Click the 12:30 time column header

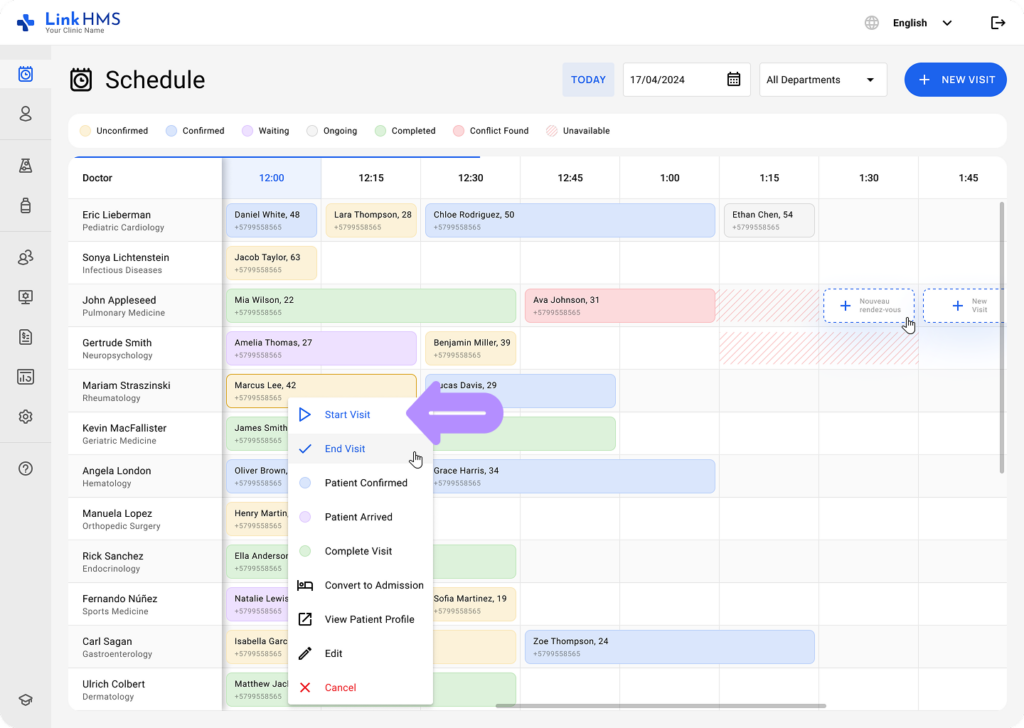pyautogui.click(x=470, y=178)
